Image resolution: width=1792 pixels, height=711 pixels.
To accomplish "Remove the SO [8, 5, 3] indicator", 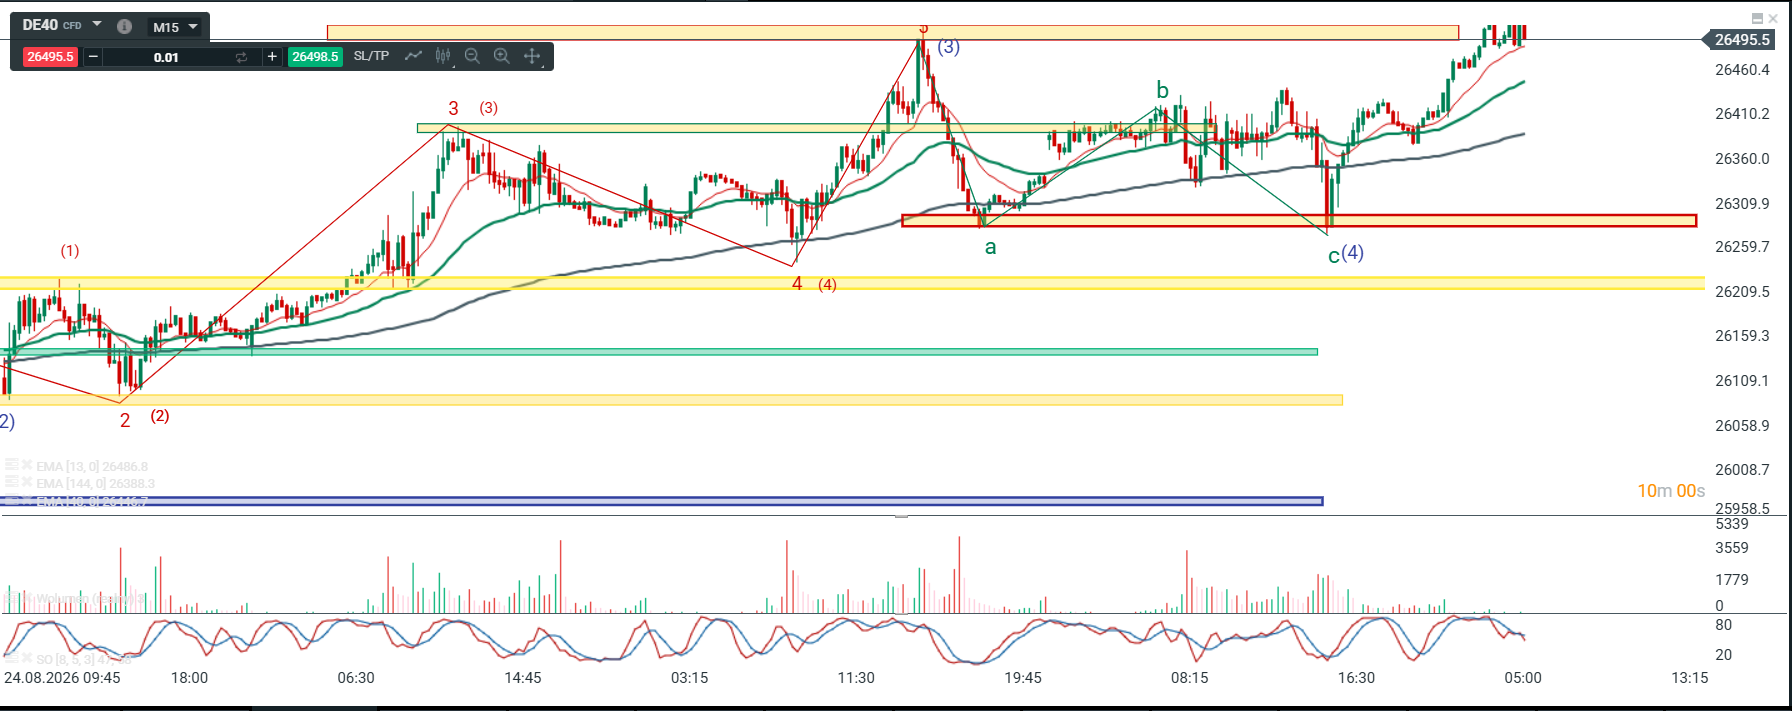I will 27,659.
